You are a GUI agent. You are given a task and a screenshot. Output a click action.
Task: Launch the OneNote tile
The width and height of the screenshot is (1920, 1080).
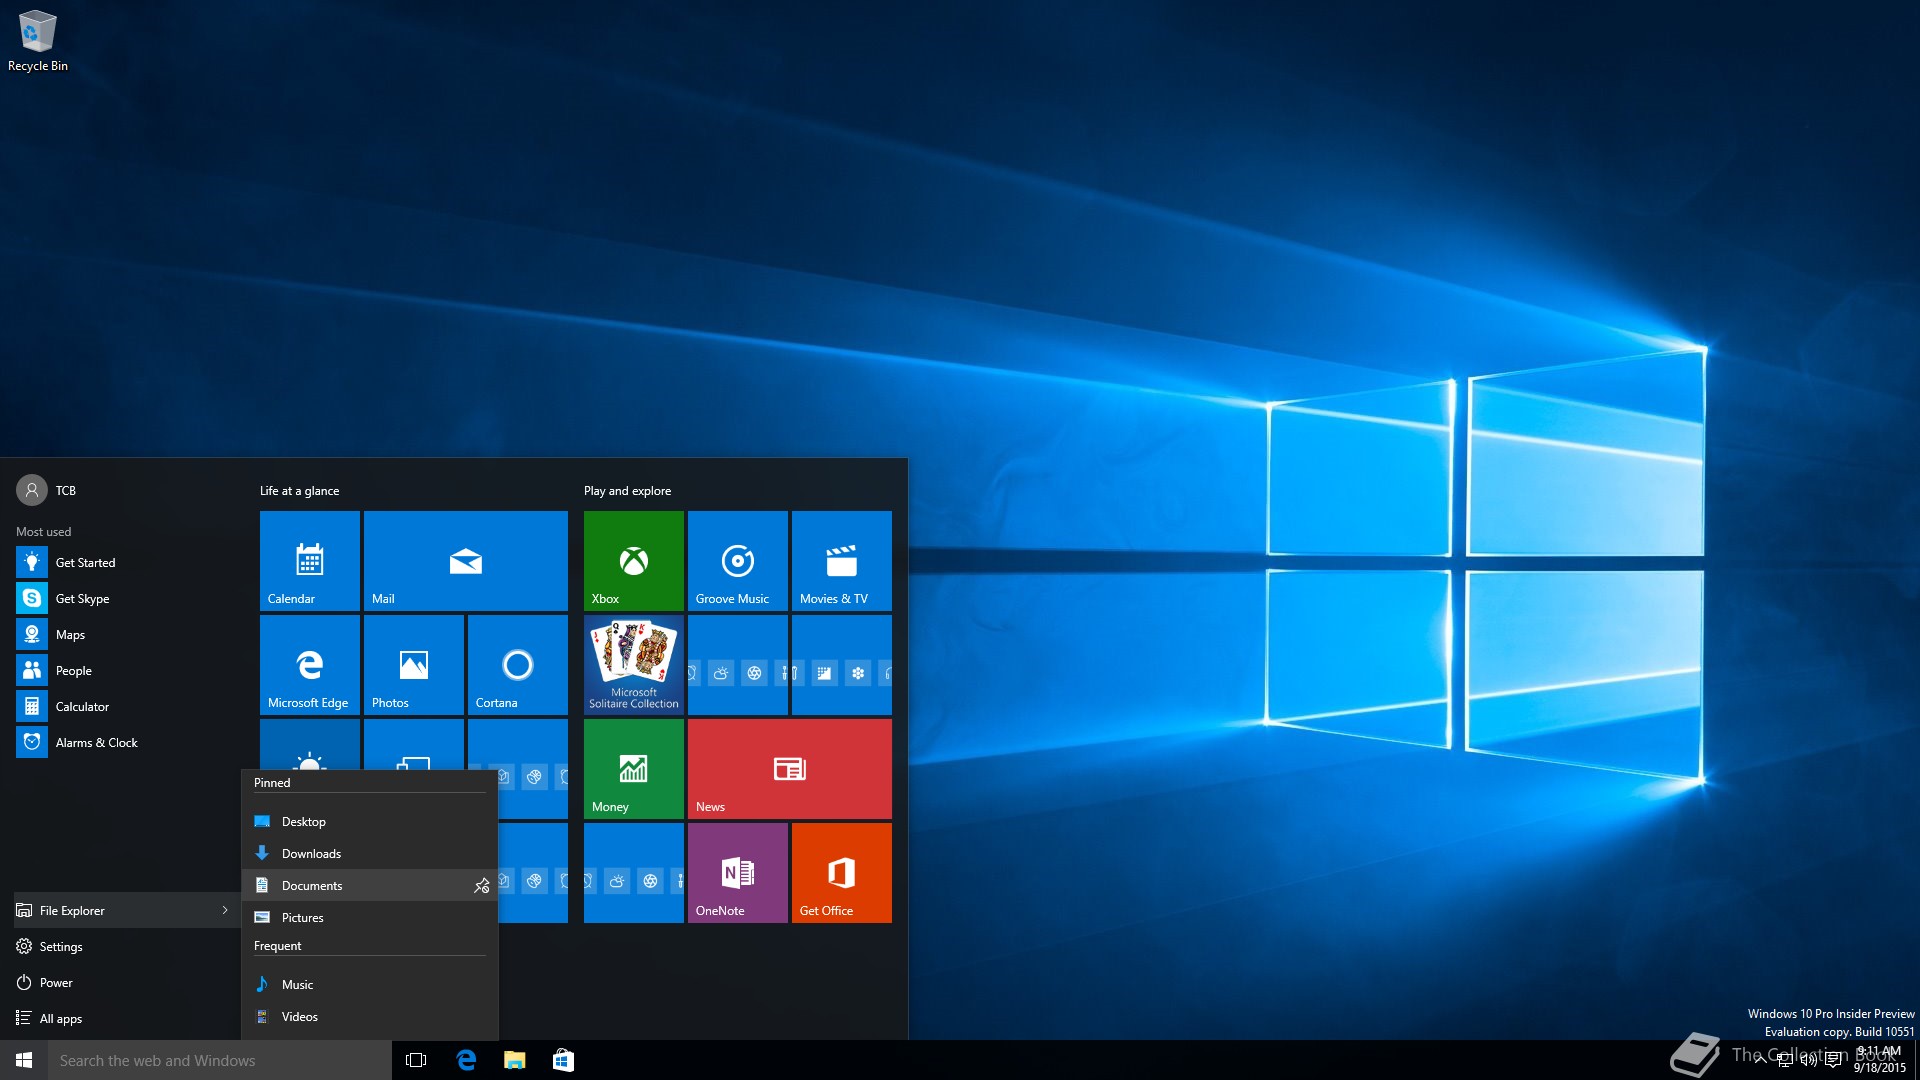coord(737,873)
